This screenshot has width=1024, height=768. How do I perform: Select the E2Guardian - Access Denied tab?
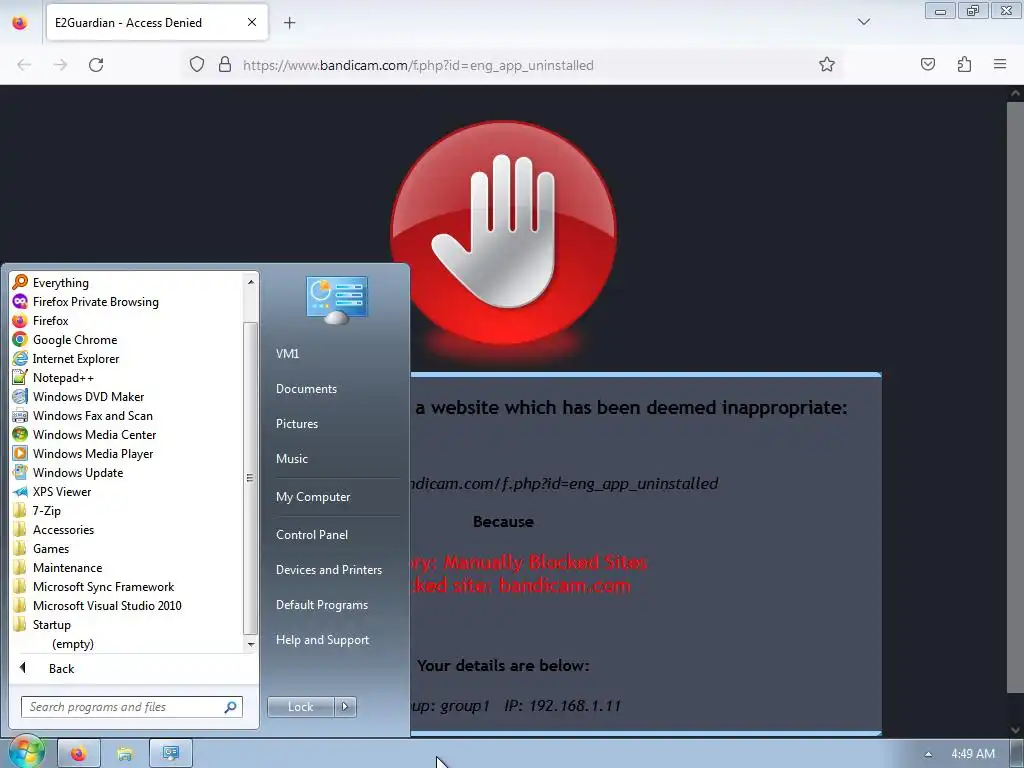[157, 23]
